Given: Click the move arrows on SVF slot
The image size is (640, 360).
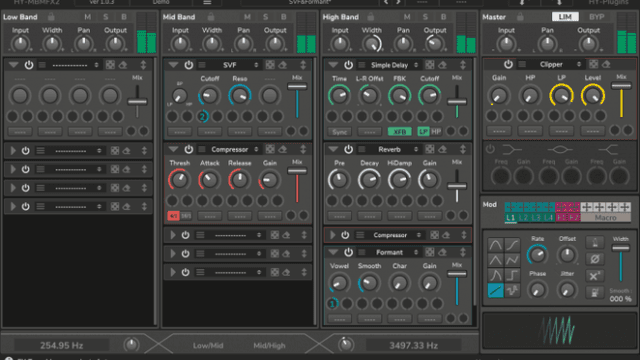Looking at the screenshot, I should pyautogui.click(x=303, y=65).
